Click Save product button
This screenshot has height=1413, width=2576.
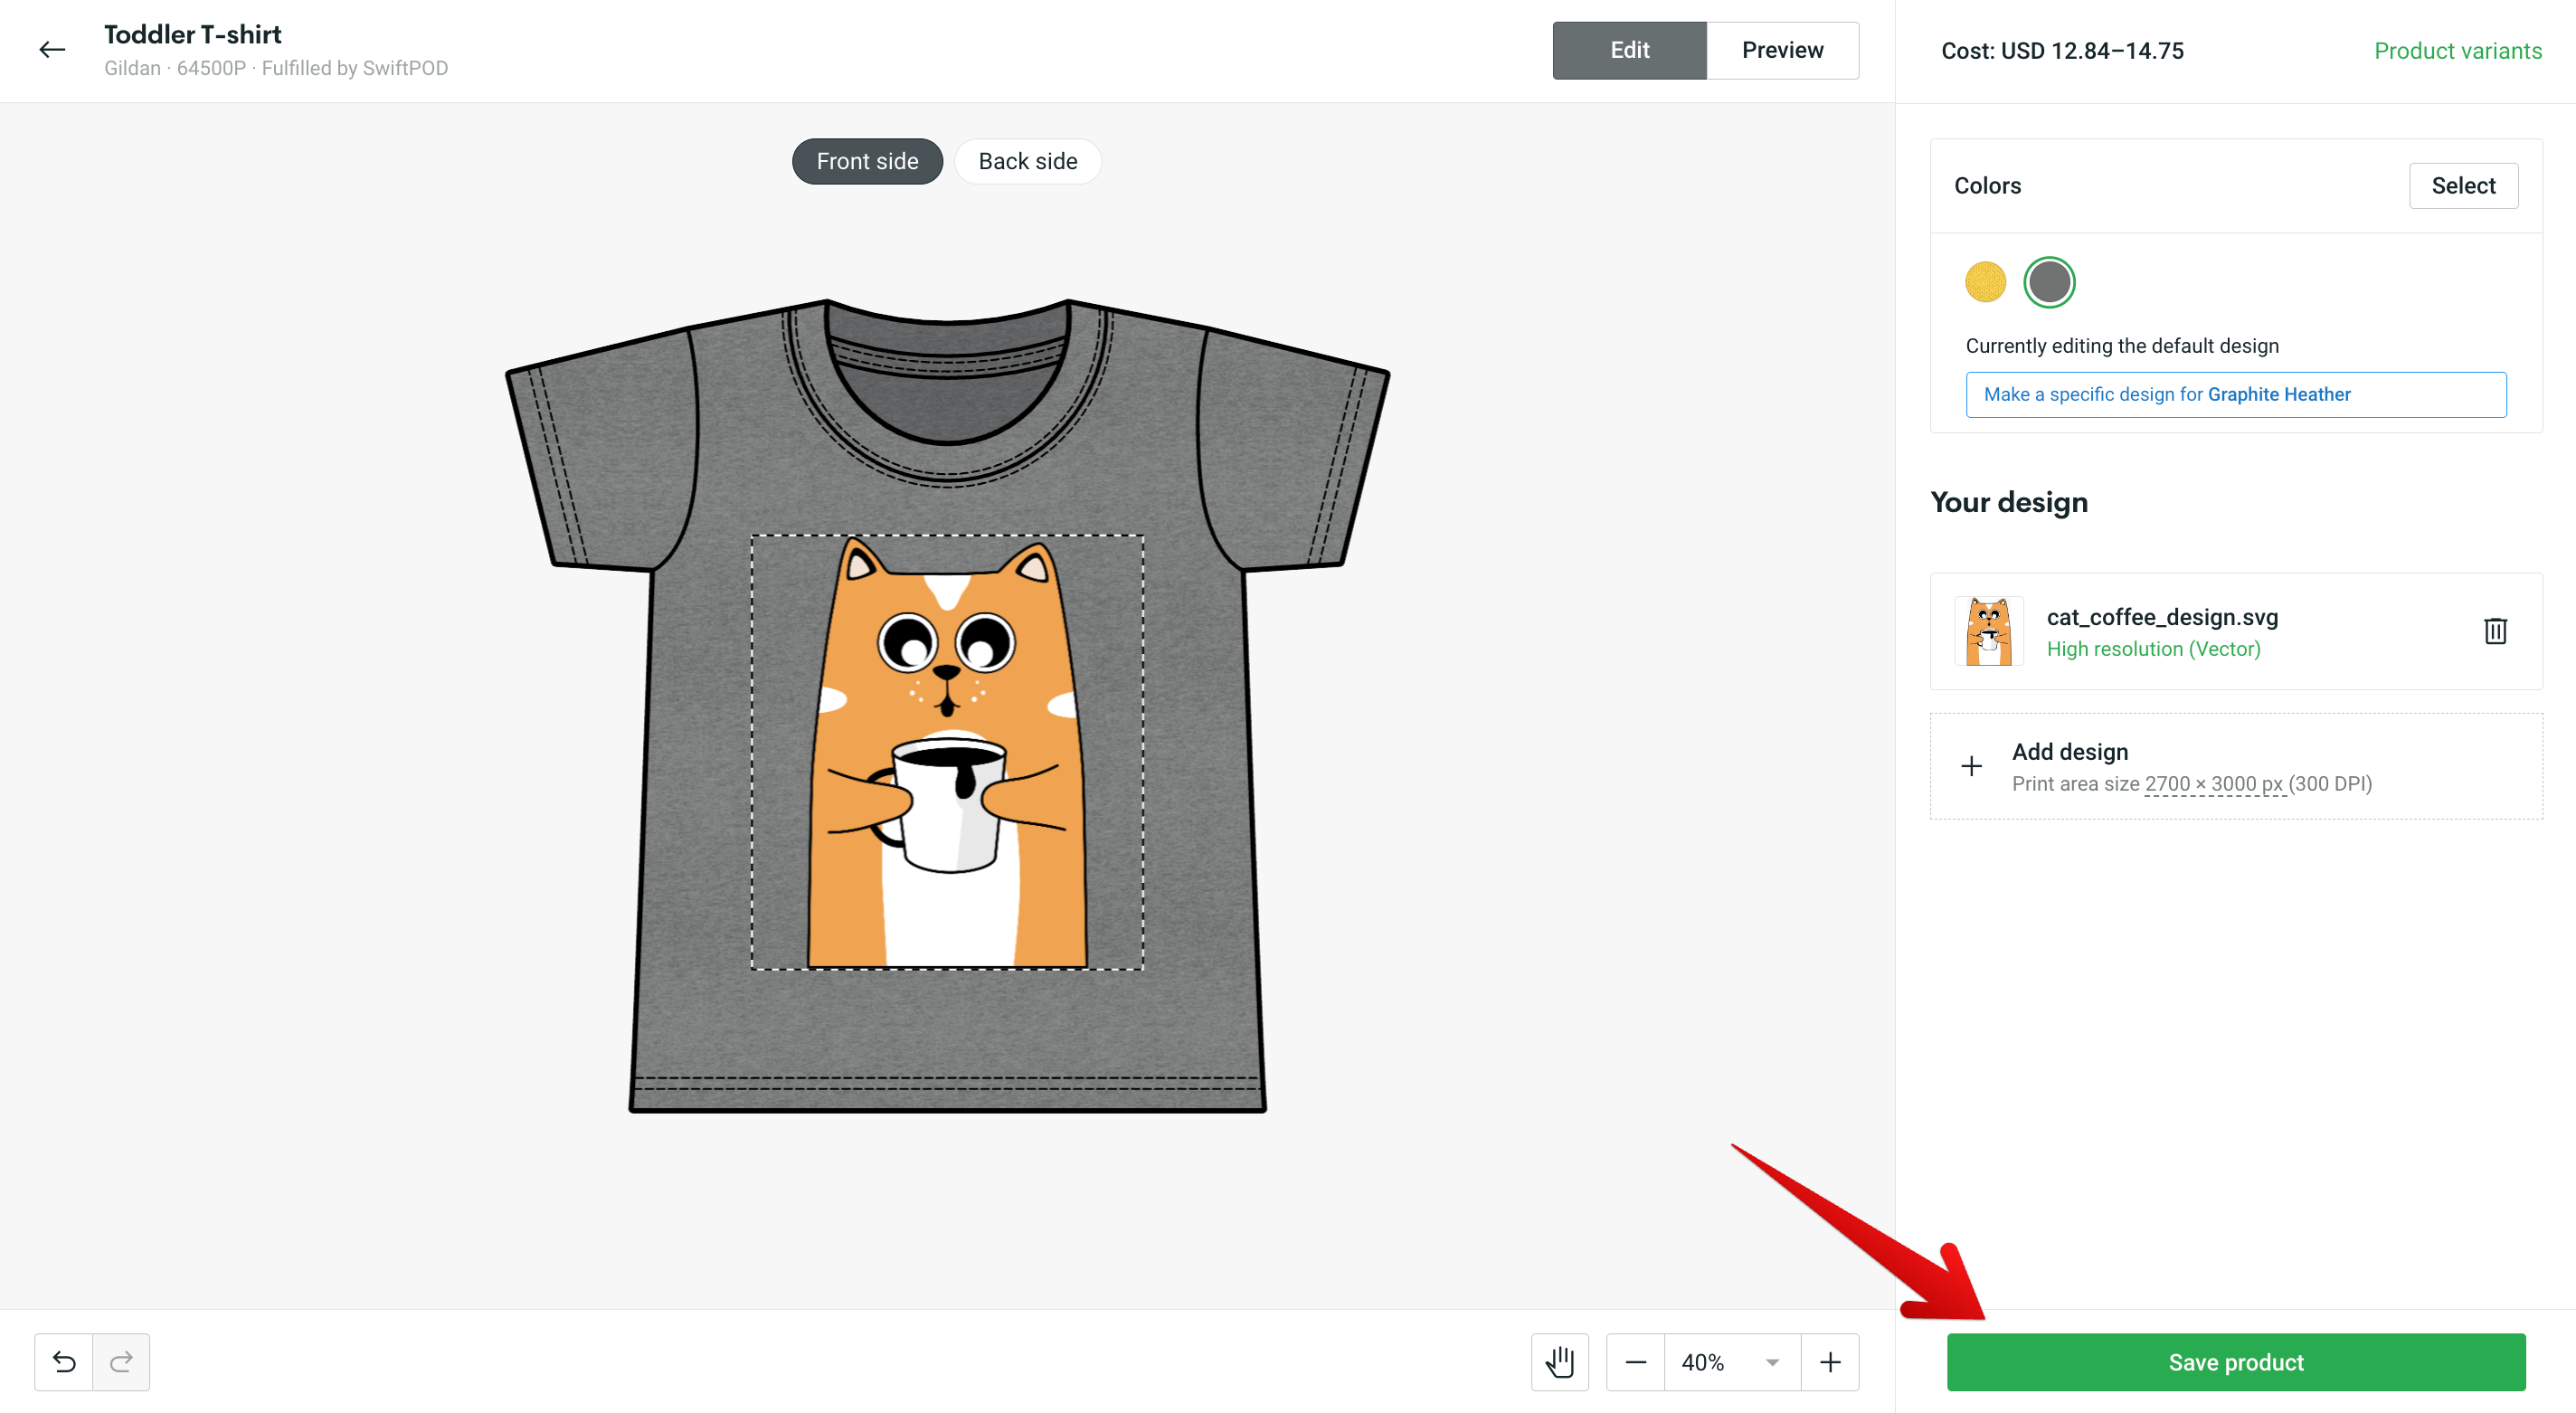2237,1361
